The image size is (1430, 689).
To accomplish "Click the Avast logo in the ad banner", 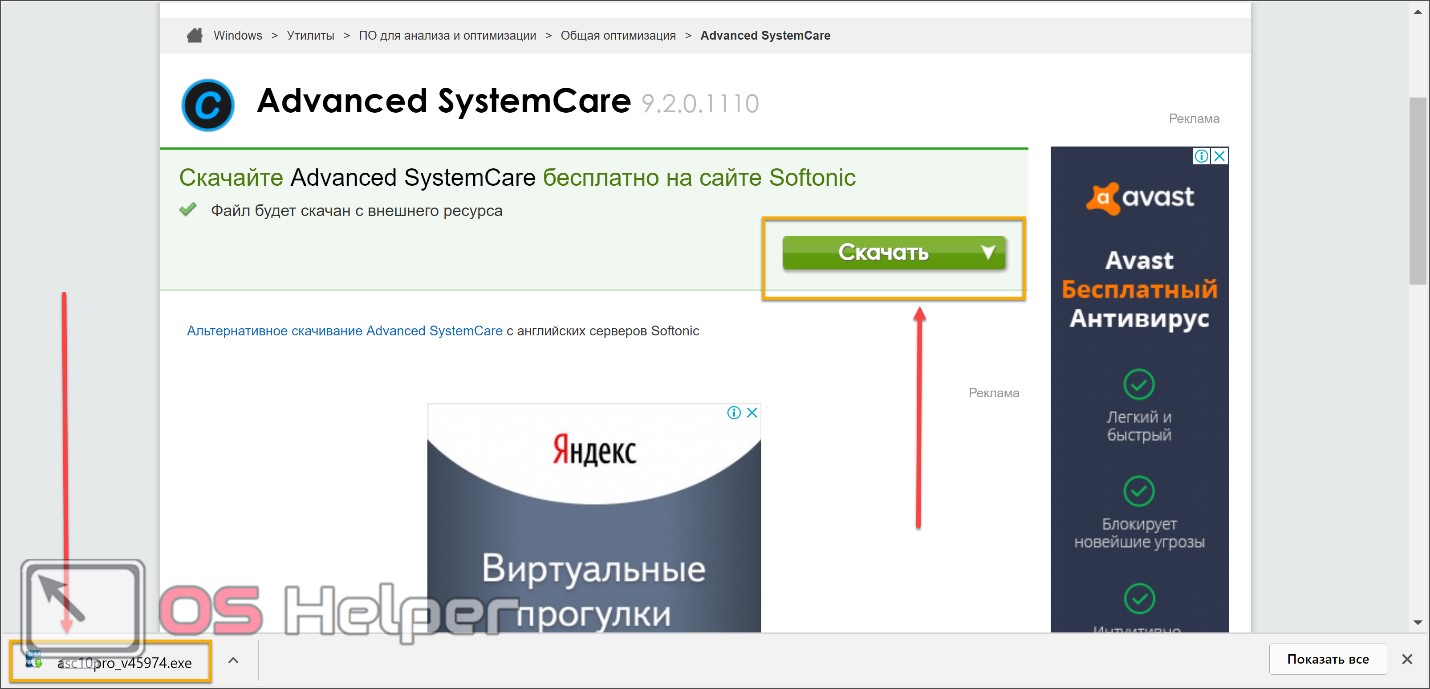I will [1139, 197].
